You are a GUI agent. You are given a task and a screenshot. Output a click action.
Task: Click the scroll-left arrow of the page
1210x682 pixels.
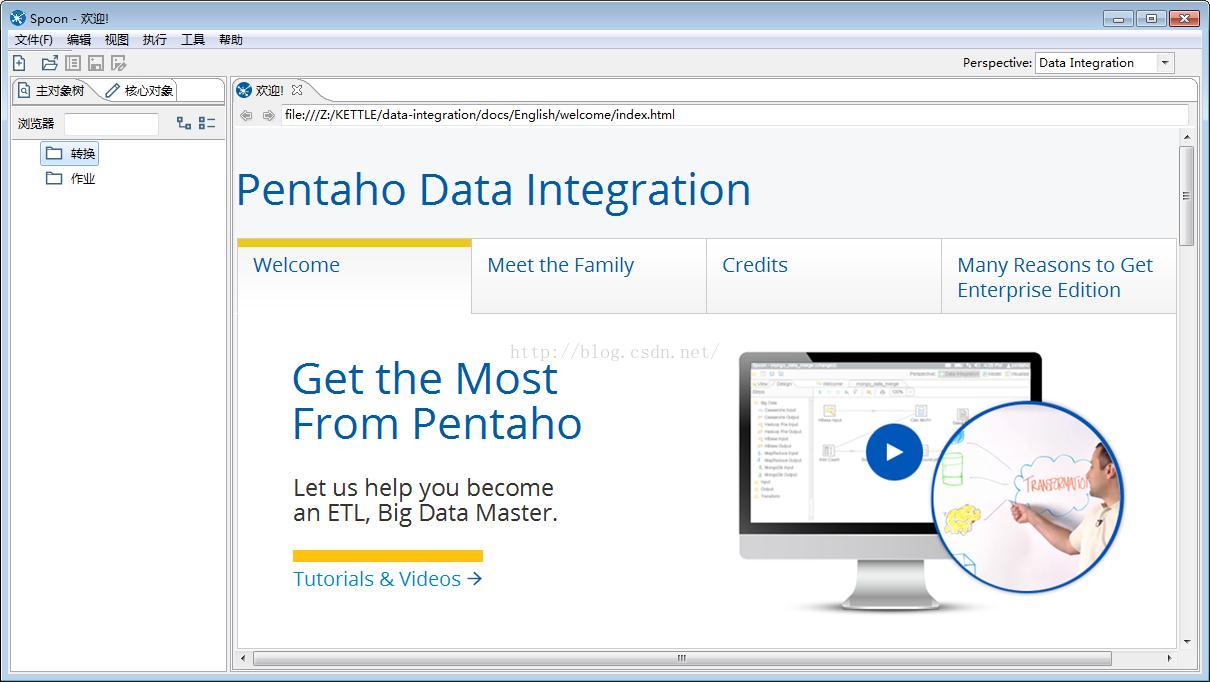tap(243, 658)
